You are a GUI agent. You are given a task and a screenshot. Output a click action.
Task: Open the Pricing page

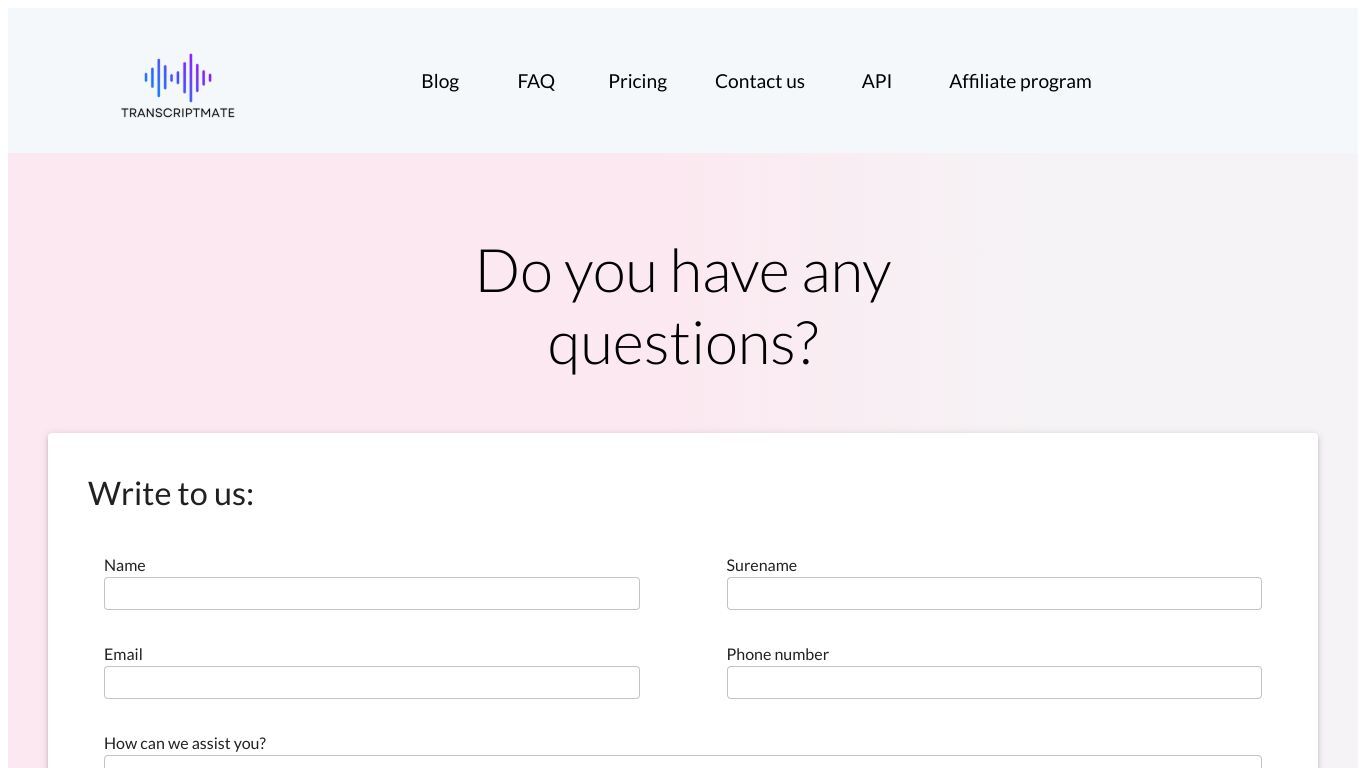pos(637,81)
